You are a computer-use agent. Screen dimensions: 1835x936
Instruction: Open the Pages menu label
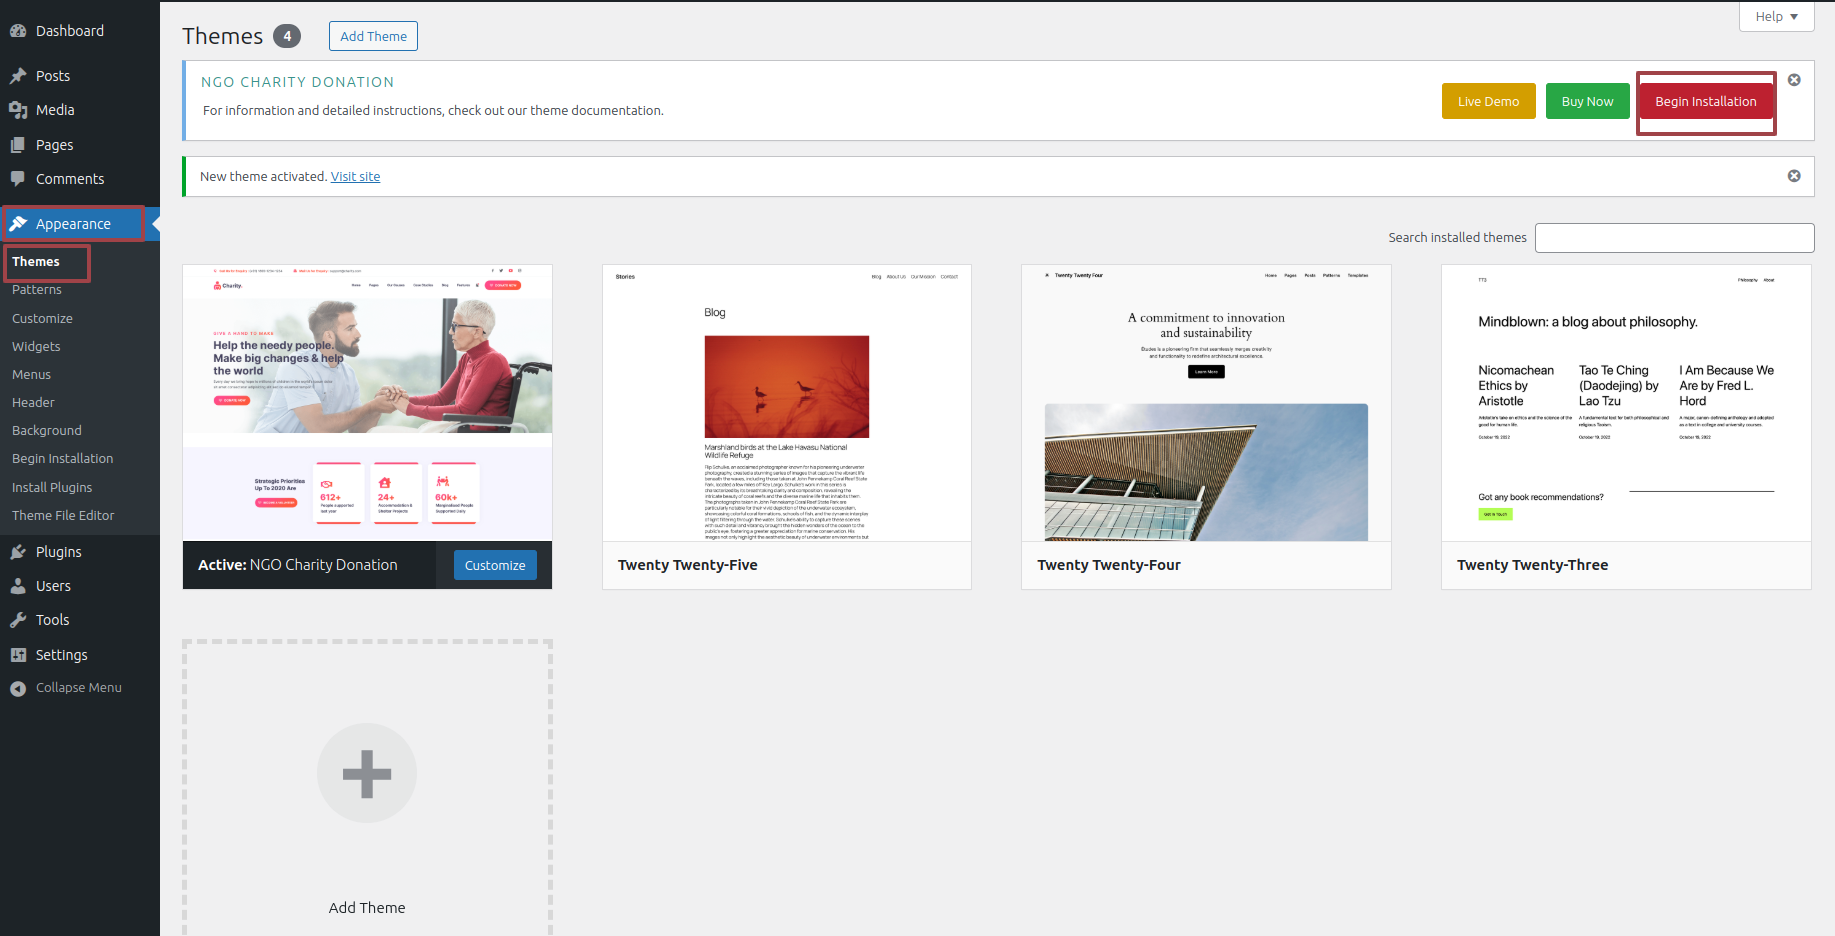(54, 145)
